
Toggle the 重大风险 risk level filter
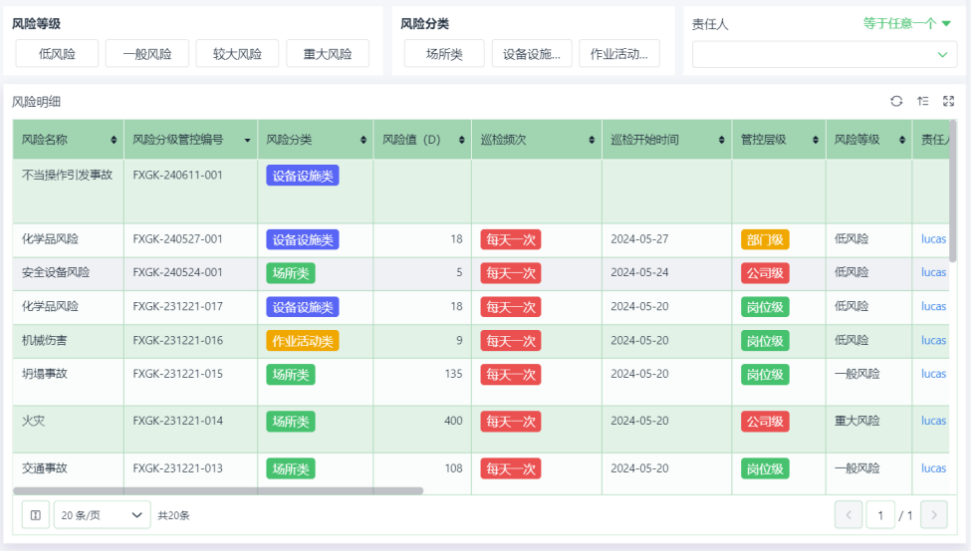(x=327, y=54)
